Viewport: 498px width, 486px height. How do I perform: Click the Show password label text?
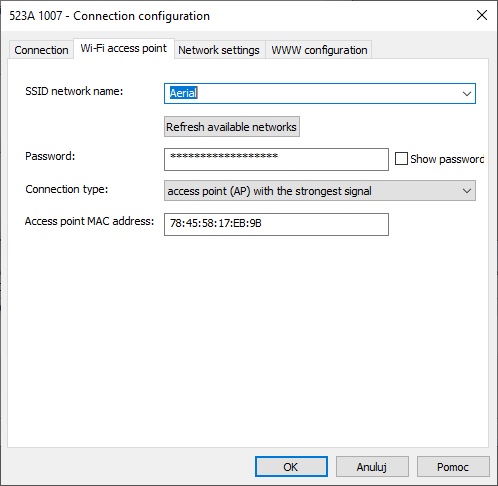coord(447,159)
